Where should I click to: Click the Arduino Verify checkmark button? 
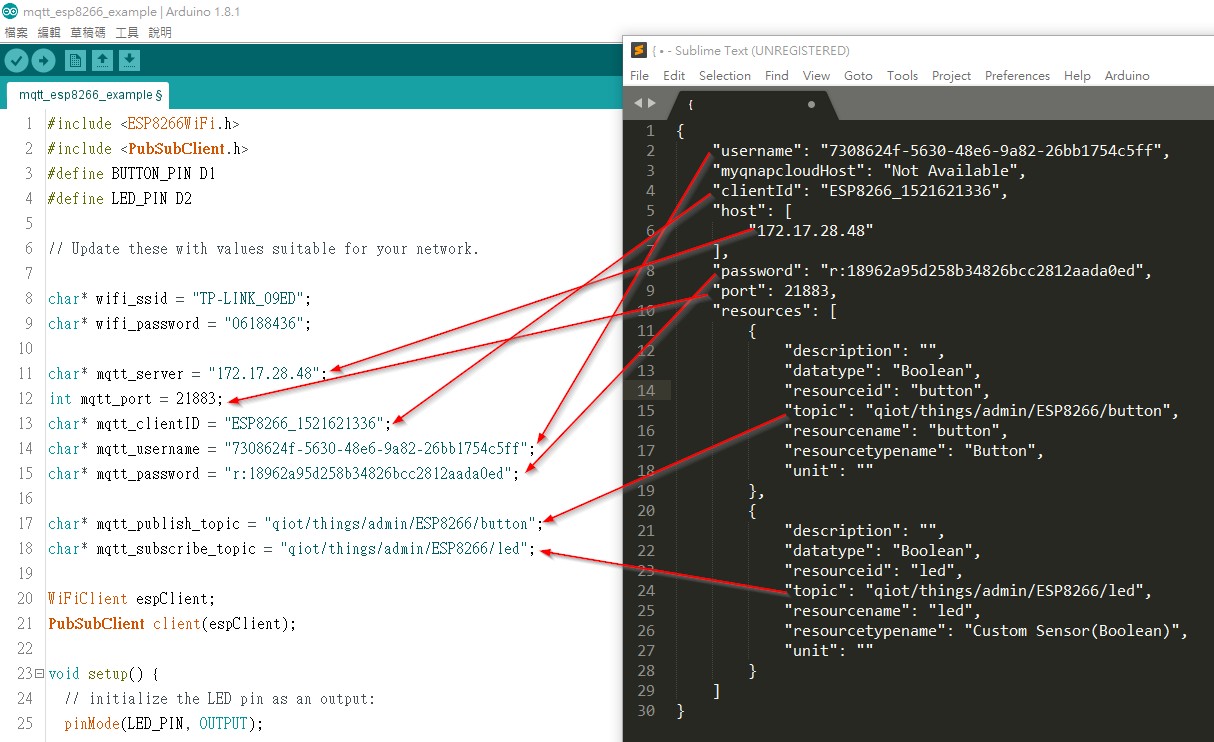(16, 61)
